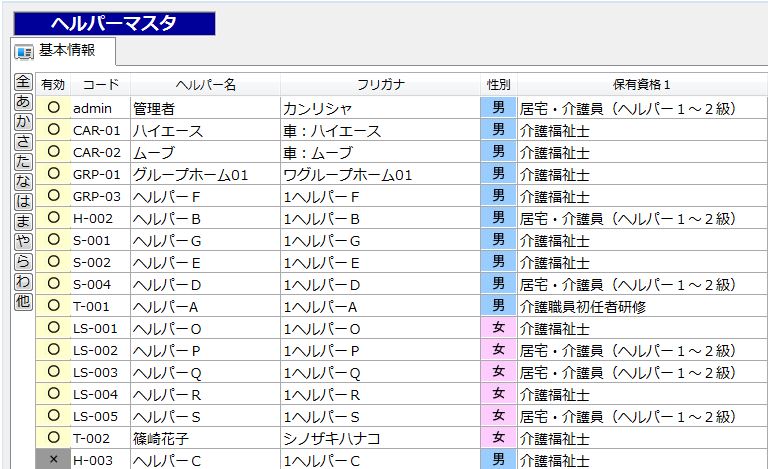Click the 全 kana filter button

tap(22, 83)
